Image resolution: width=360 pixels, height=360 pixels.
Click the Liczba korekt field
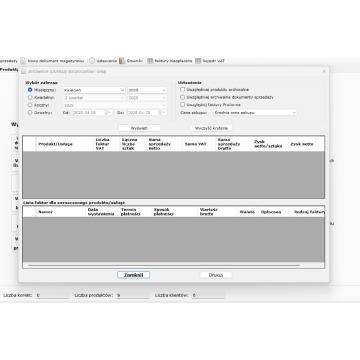pos(52,295)
